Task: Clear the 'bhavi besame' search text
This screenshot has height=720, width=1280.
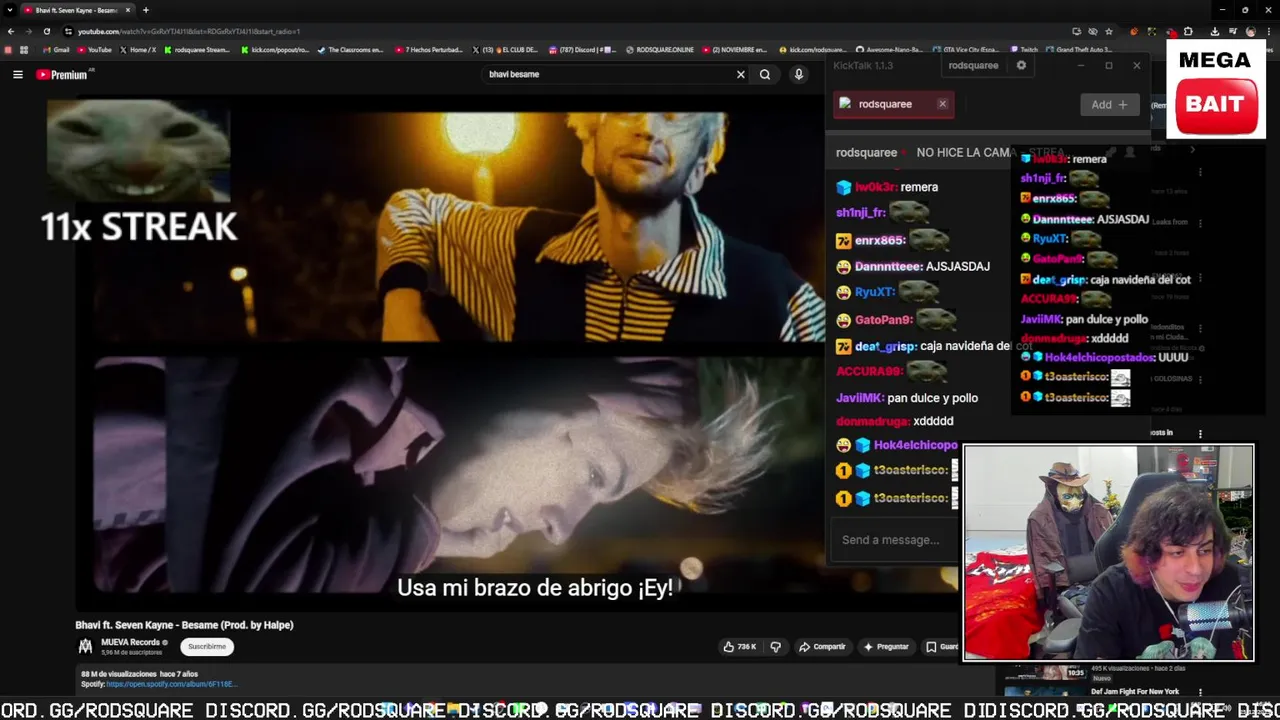Action: (x=741, y=74)
